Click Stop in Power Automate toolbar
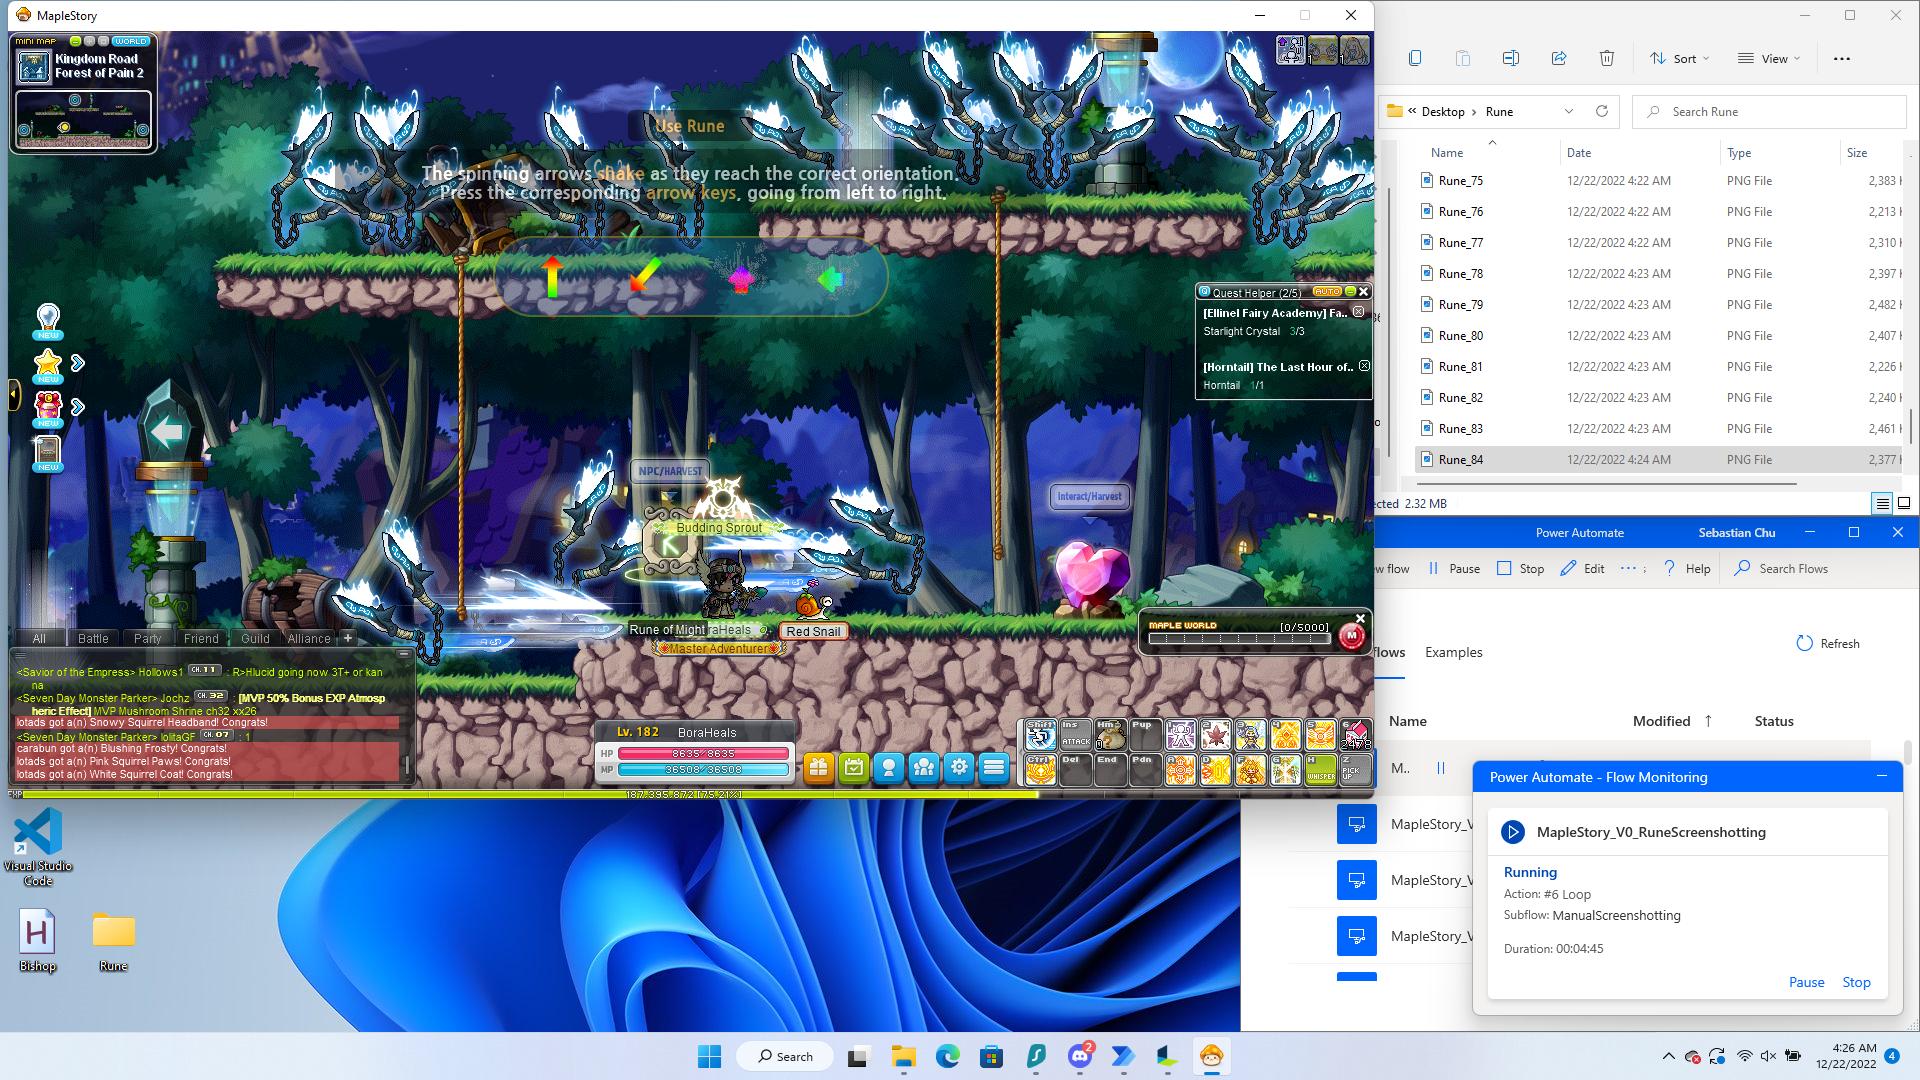The width and height of the screenshot is (1920, 1080). [x=1520, y=568]
